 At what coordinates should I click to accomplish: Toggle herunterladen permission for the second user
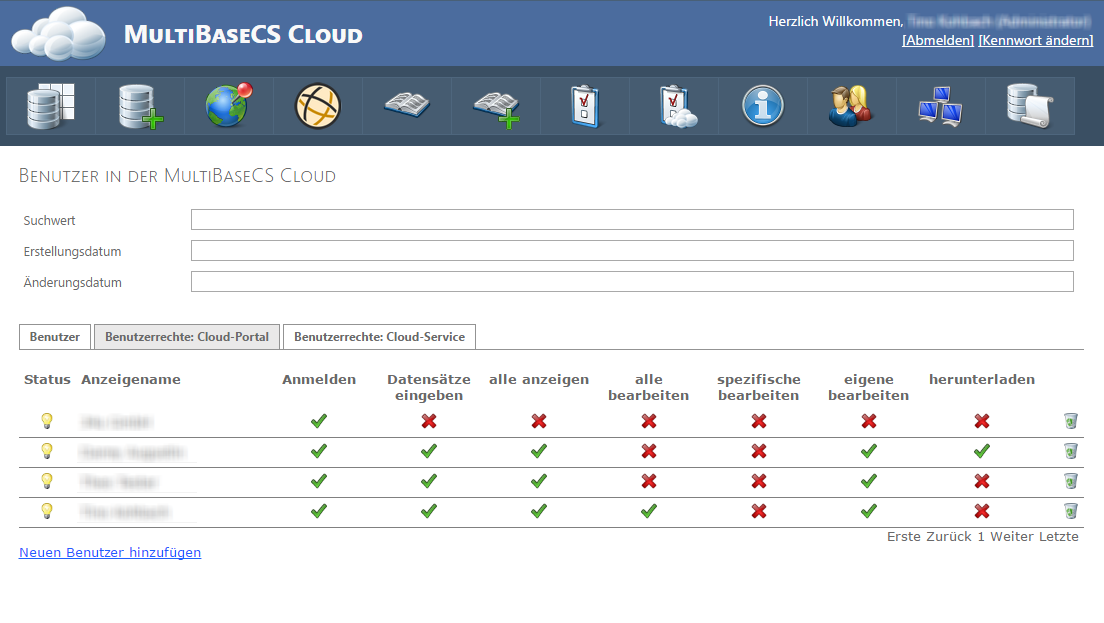(981, 451)
